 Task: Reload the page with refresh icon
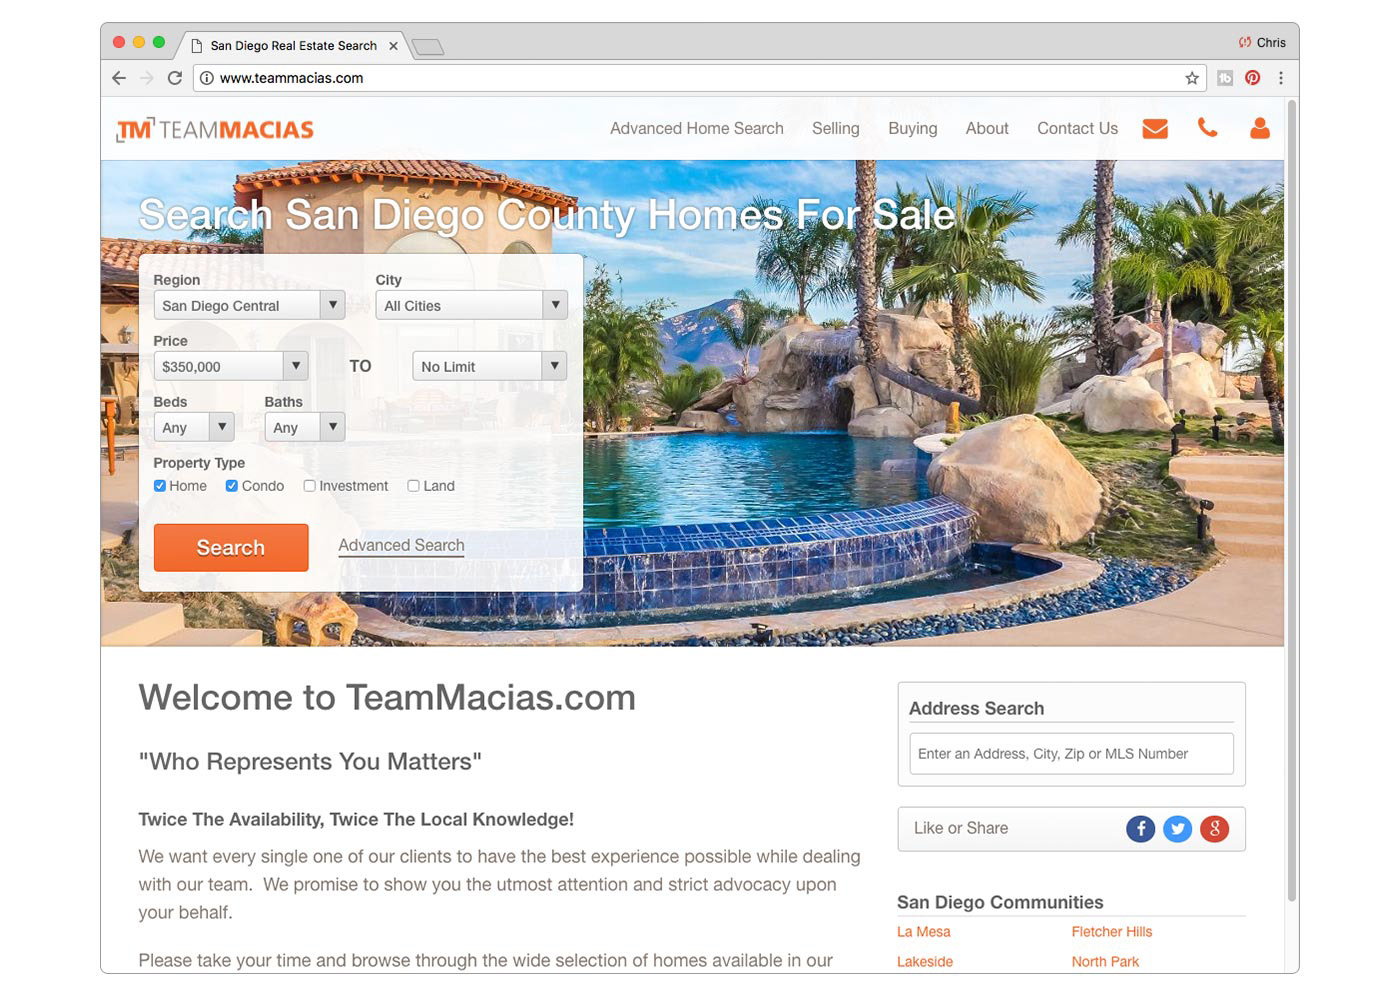point(175,78)
